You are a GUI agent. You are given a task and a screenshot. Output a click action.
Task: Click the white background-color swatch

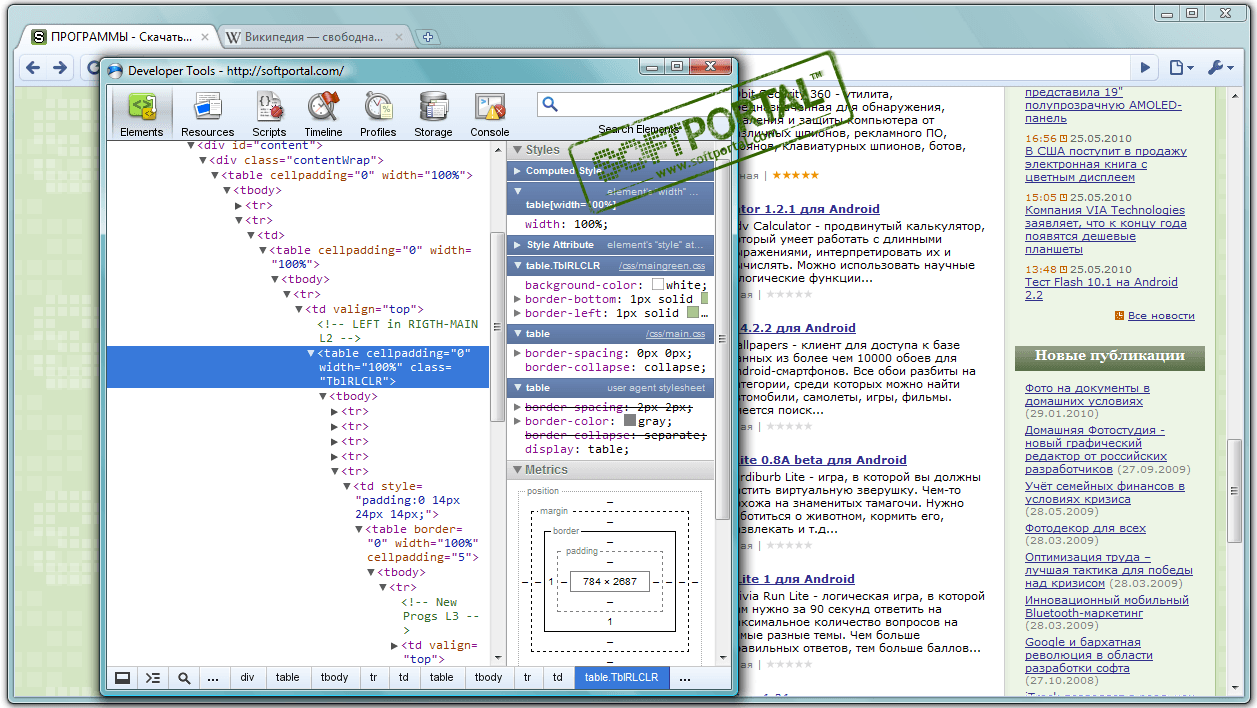coord(658,285)
